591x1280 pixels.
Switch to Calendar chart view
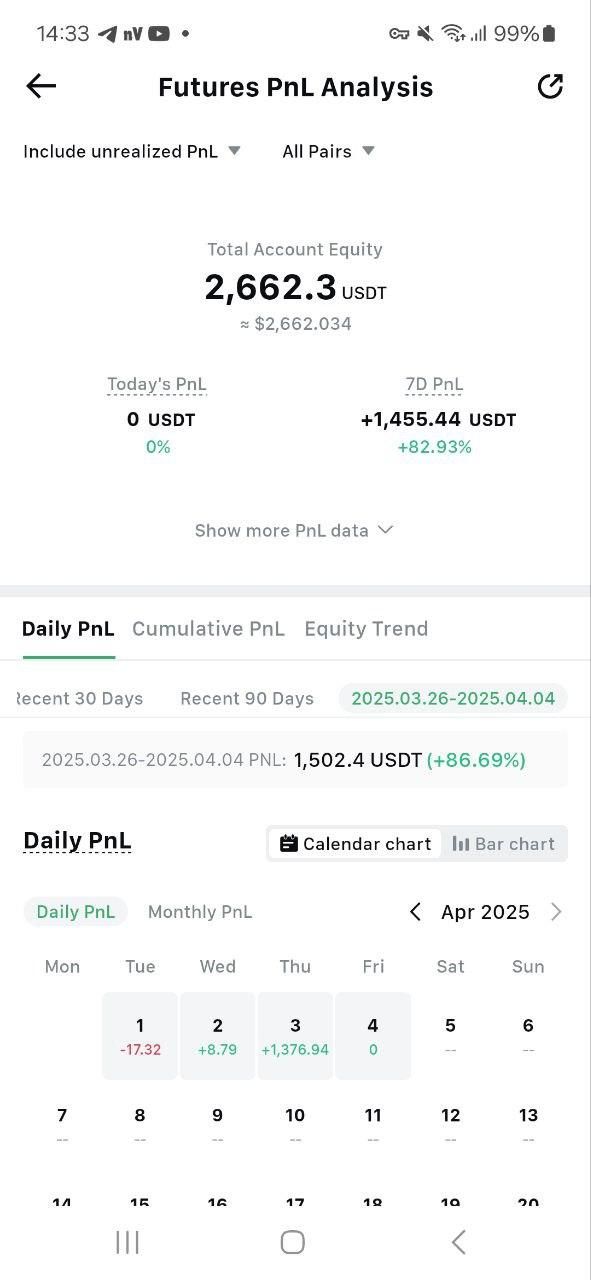click(x=355, y=844)
